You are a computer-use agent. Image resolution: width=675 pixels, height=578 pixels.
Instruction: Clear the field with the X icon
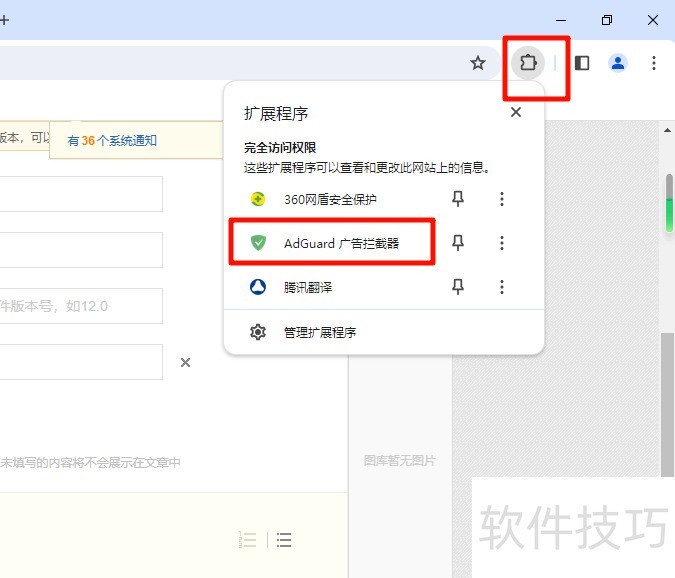point(186,362)
